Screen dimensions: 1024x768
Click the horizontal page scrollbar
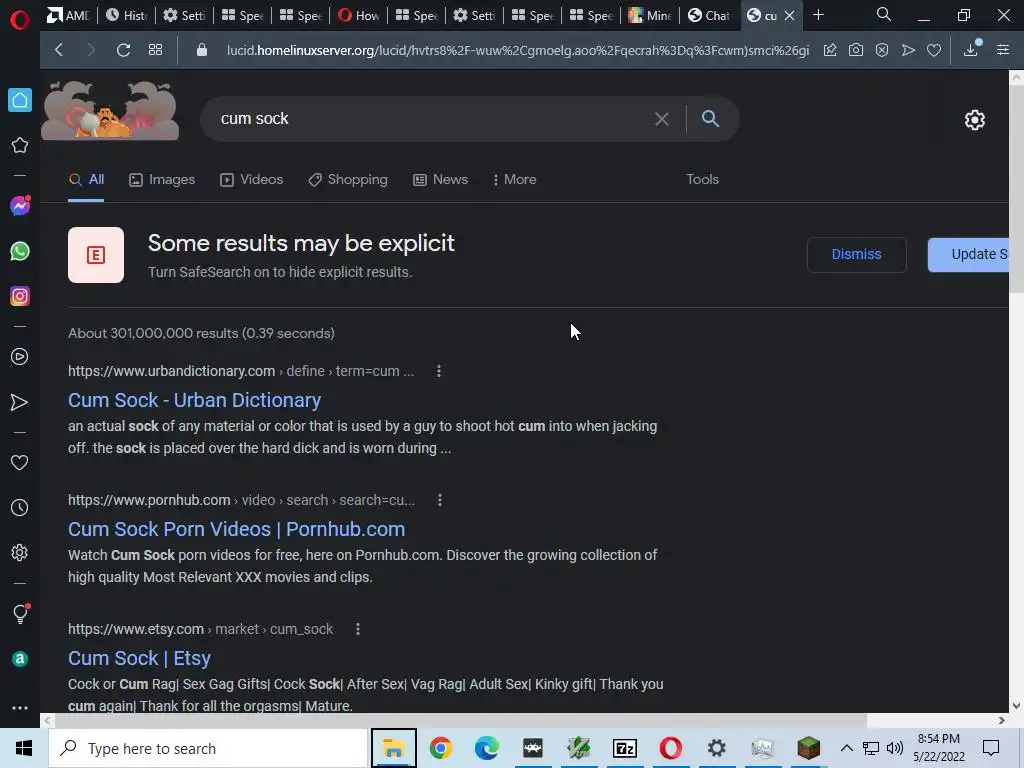pos(460,720)
